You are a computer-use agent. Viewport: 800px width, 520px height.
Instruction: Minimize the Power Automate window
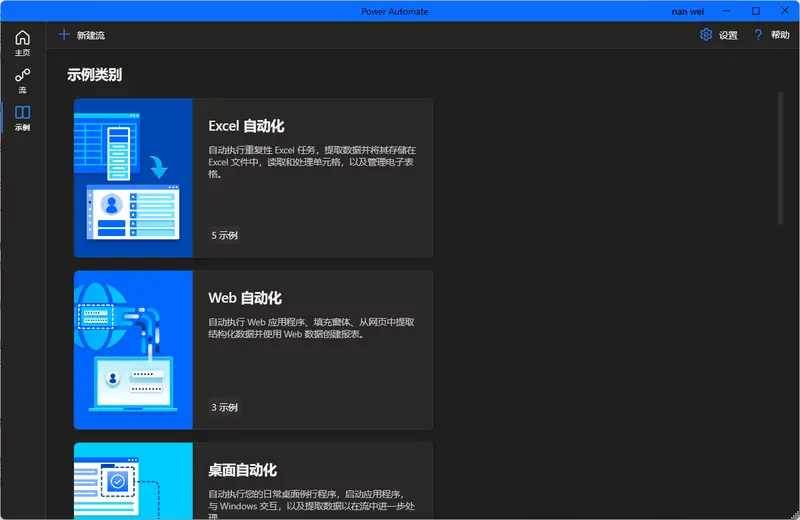coord(727,11)
